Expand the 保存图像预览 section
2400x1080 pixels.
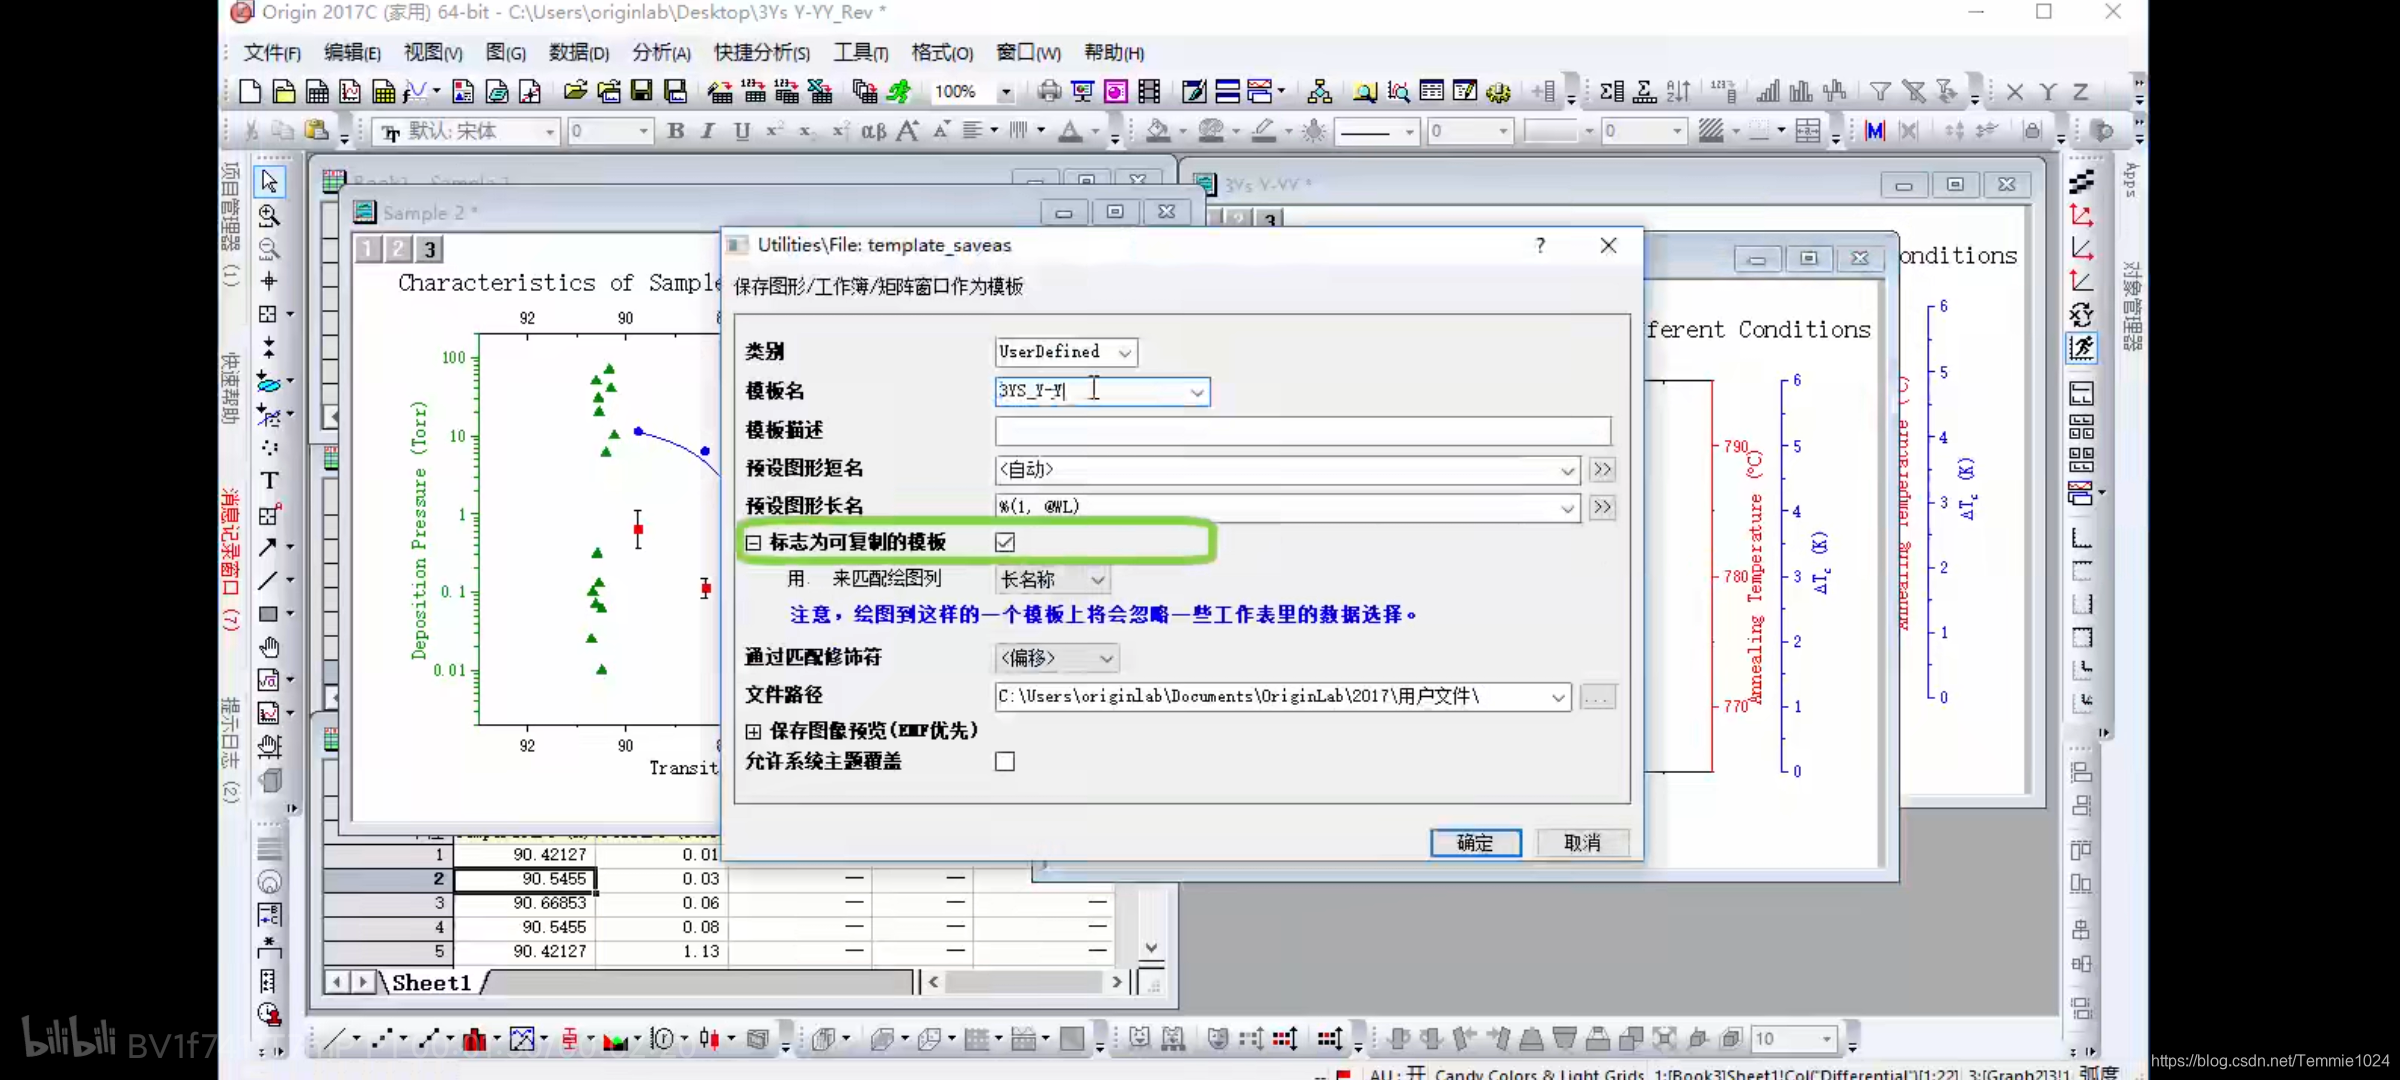(753, 732)
